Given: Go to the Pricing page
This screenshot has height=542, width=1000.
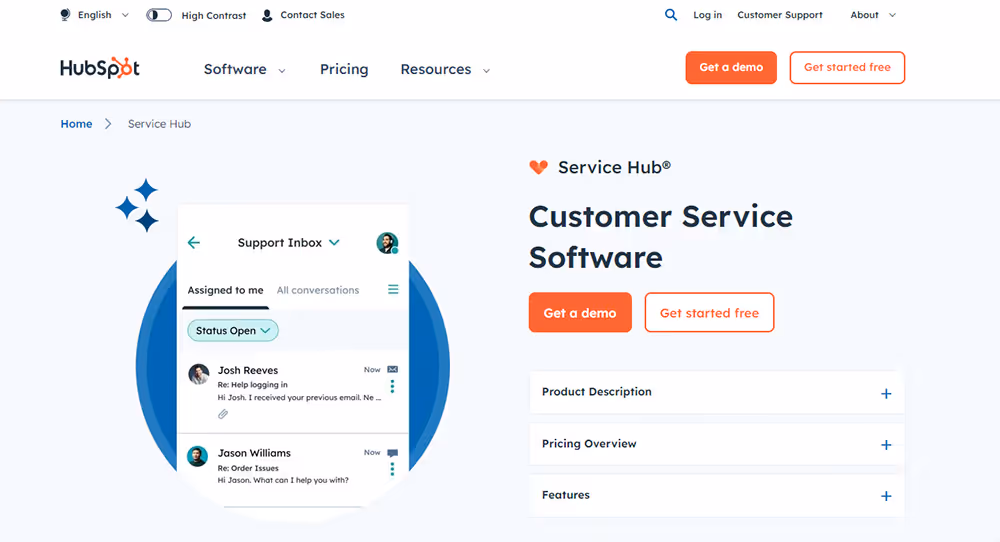Looking at the screenshot, I should (x=344, y=69).
